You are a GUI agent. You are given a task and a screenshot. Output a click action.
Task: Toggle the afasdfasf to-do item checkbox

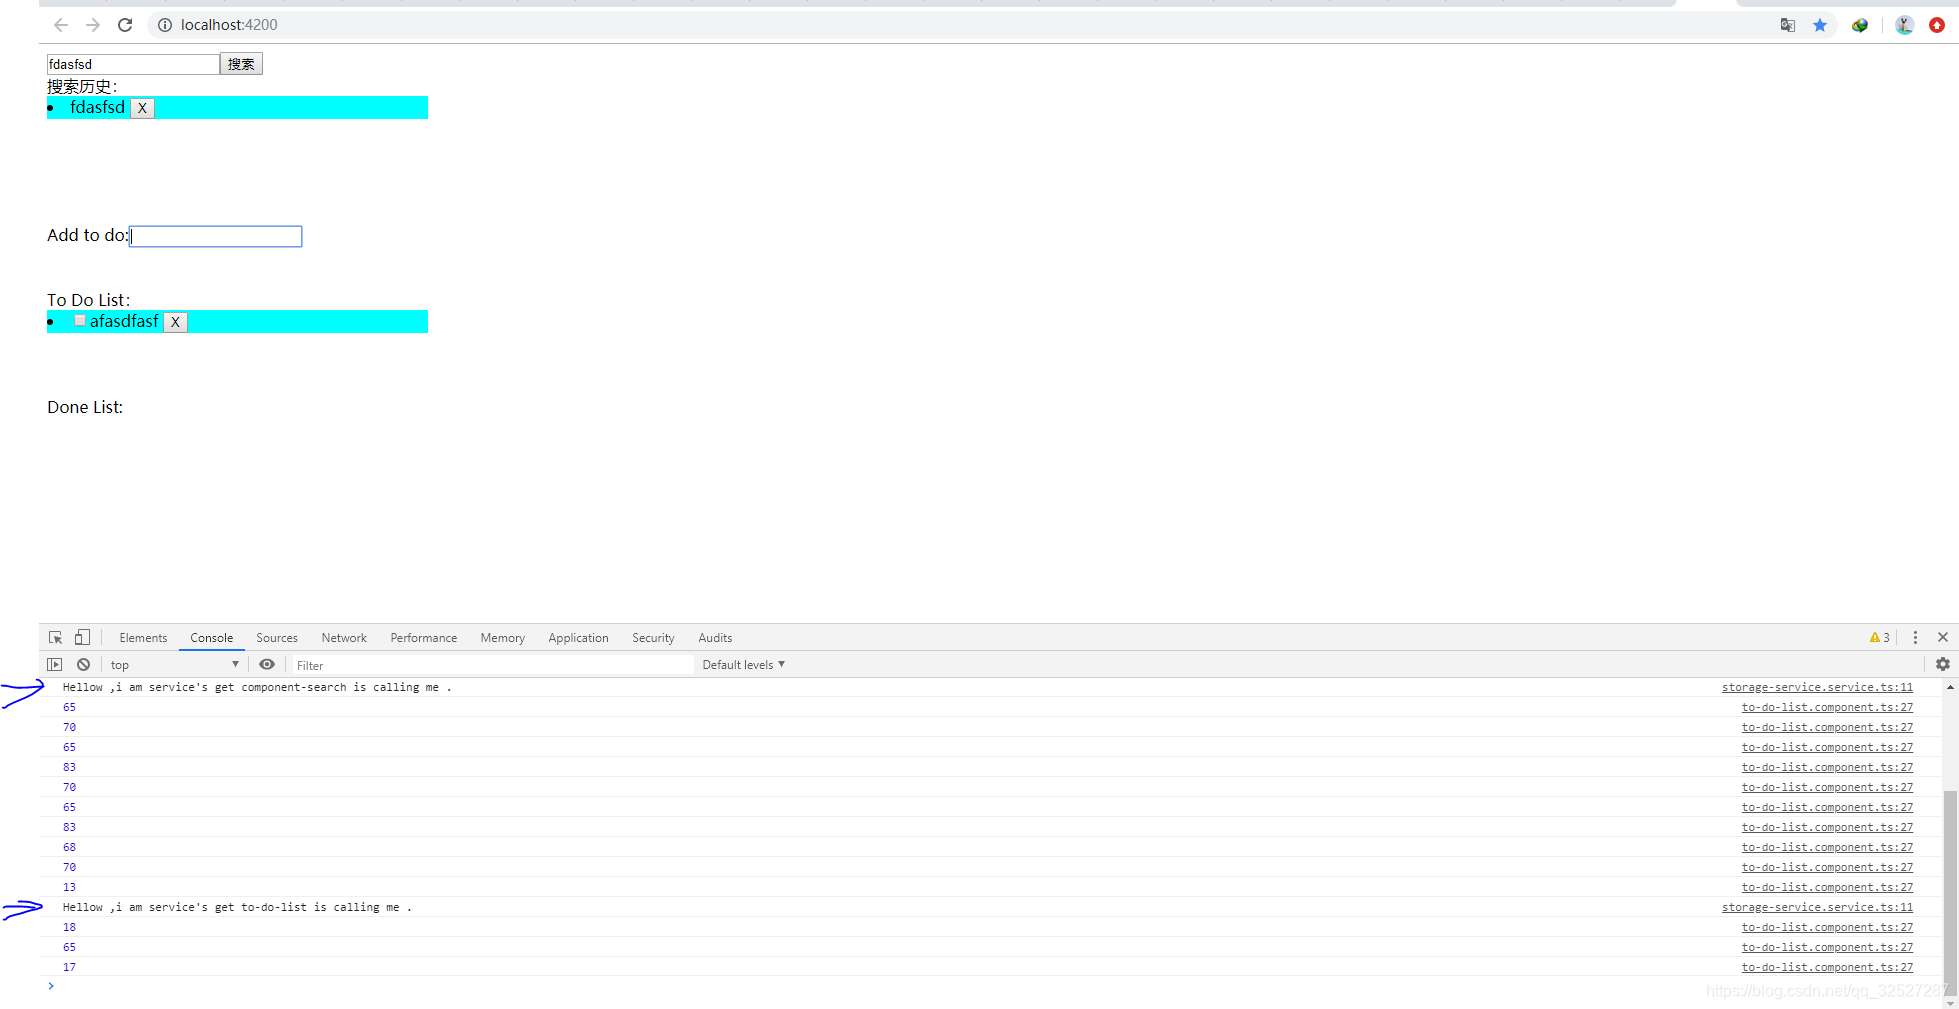(80, 320)
